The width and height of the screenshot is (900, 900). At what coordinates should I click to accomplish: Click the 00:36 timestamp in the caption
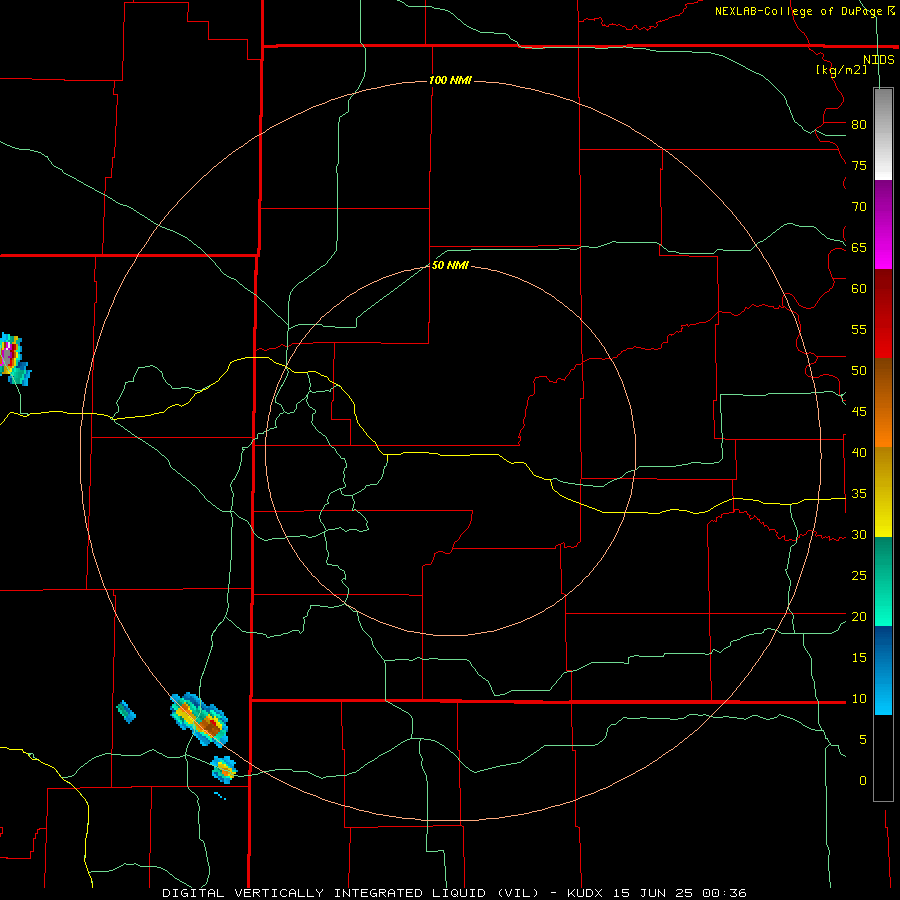pos(724,893)
